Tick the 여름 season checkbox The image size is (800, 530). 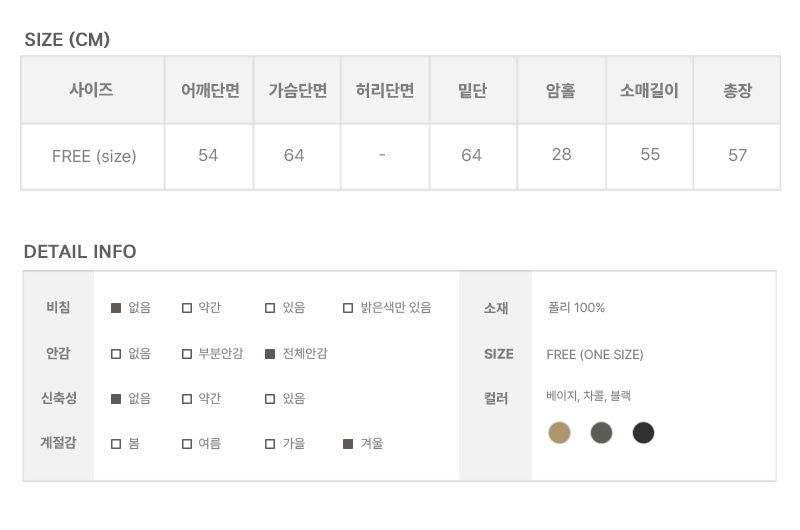pos(187,443)
